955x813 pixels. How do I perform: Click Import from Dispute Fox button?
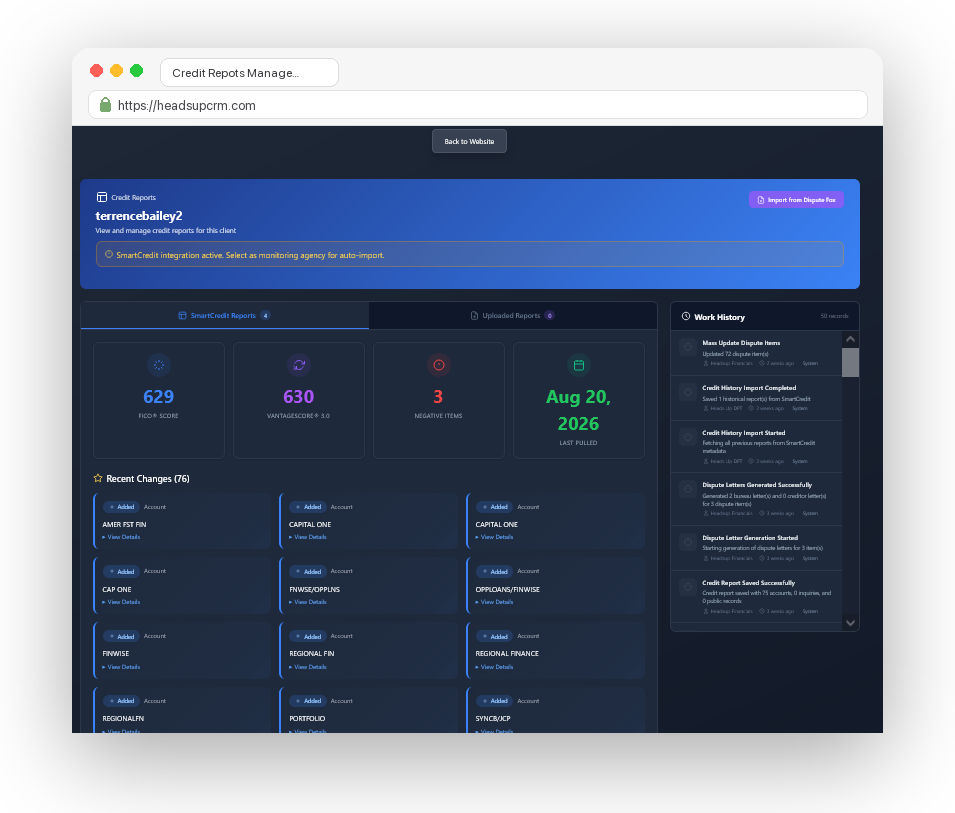[x=796, y=200]
